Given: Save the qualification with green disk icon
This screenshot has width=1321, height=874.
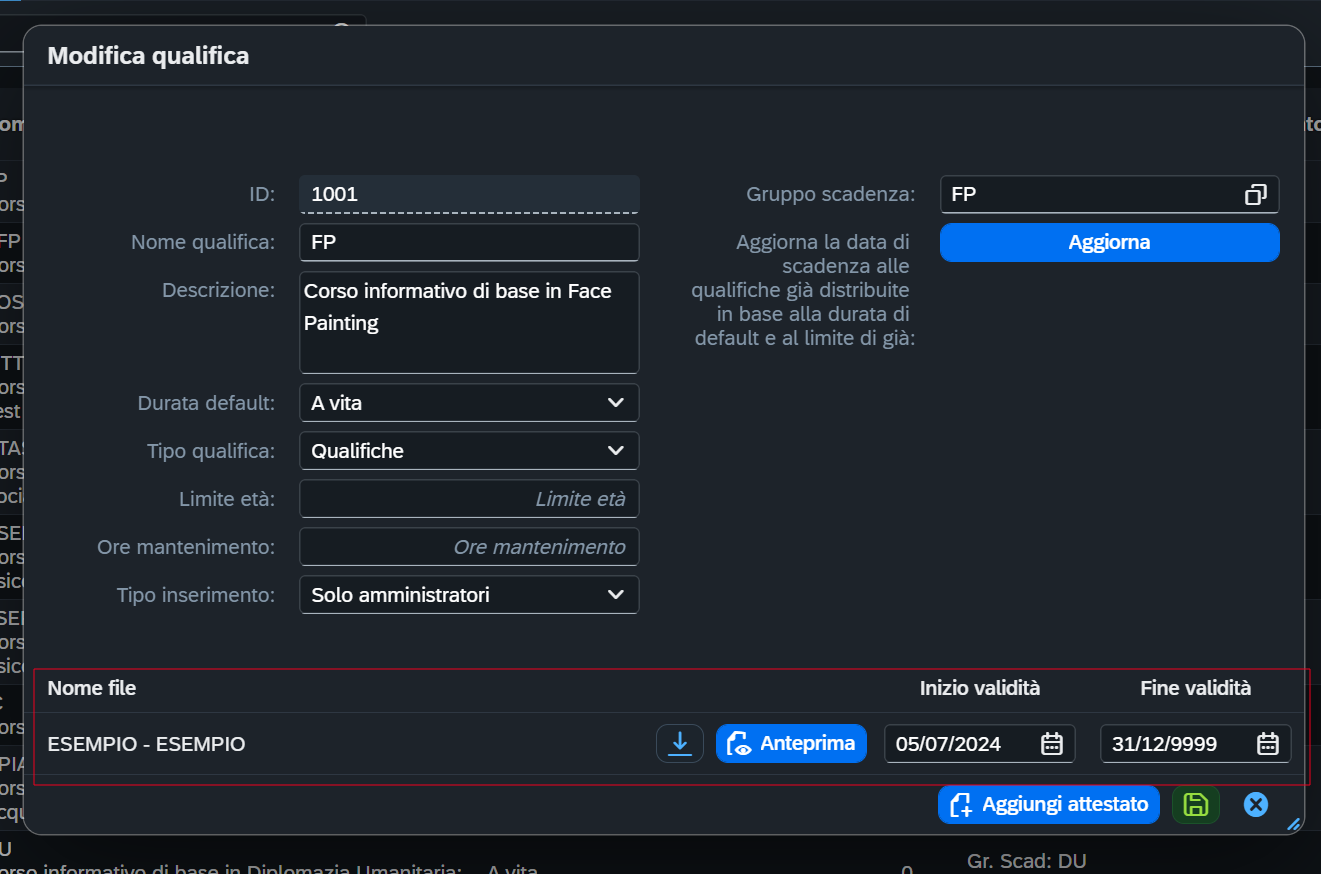Looking at the screenshot, I should (x=1196, y=805).
